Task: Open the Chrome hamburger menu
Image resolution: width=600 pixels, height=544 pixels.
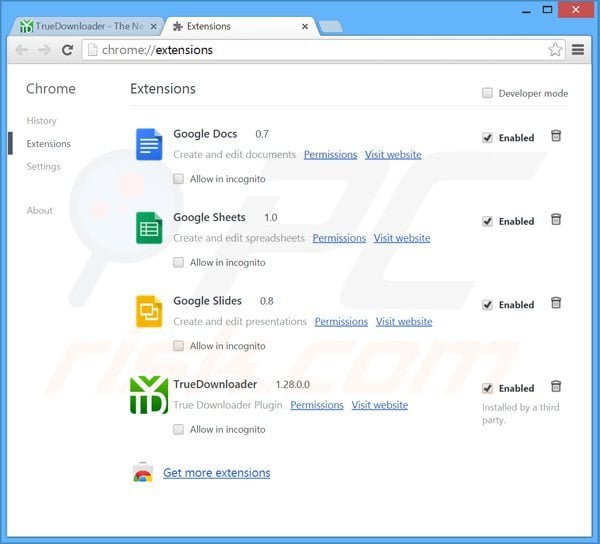Action: [578, 49]
